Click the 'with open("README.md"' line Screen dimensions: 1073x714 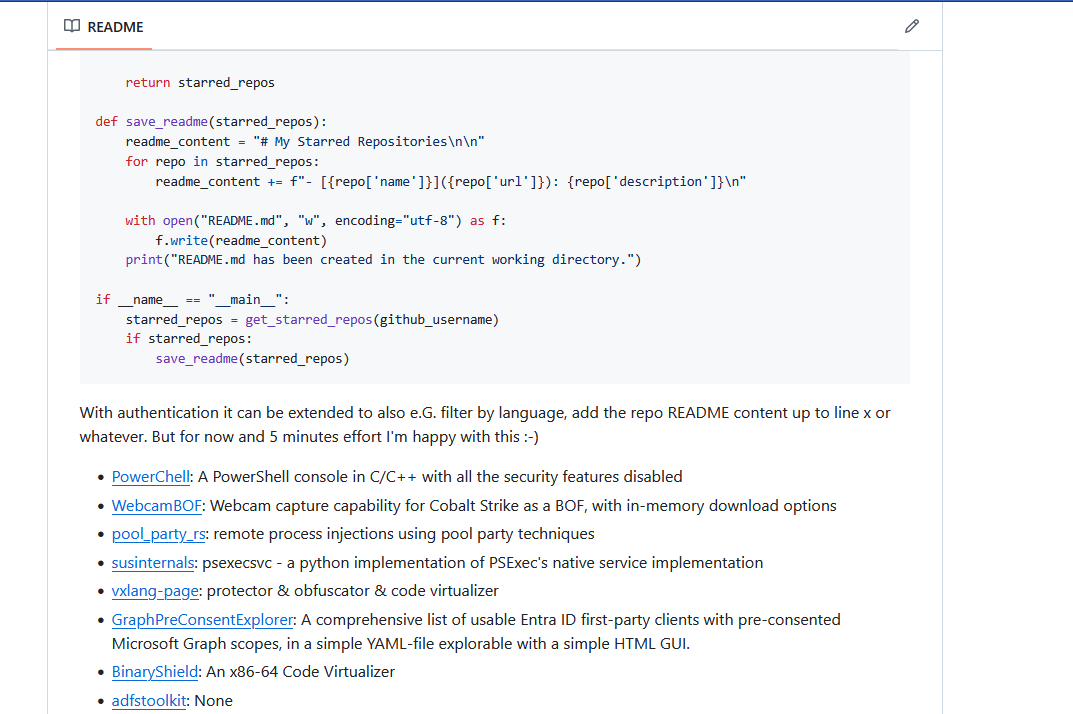tap(315, 220)
